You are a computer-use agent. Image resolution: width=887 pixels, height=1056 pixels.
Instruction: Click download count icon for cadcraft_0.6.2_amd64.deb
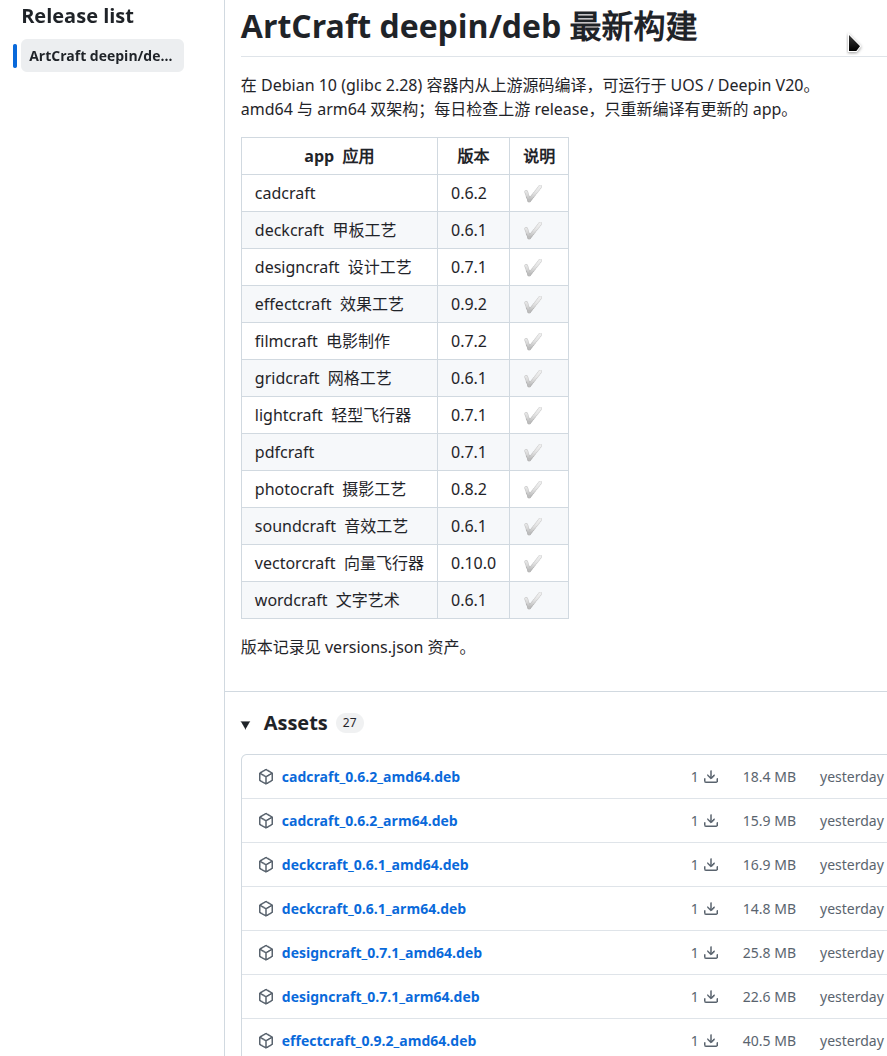711,777
